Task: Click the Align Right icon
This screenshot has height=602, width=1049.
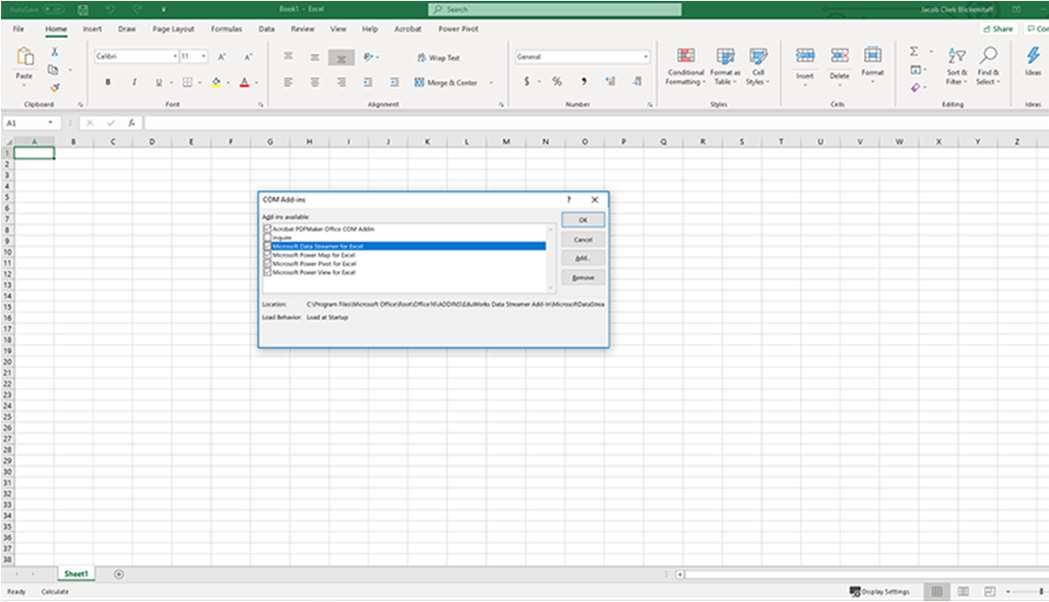Action: pos(341,82)
